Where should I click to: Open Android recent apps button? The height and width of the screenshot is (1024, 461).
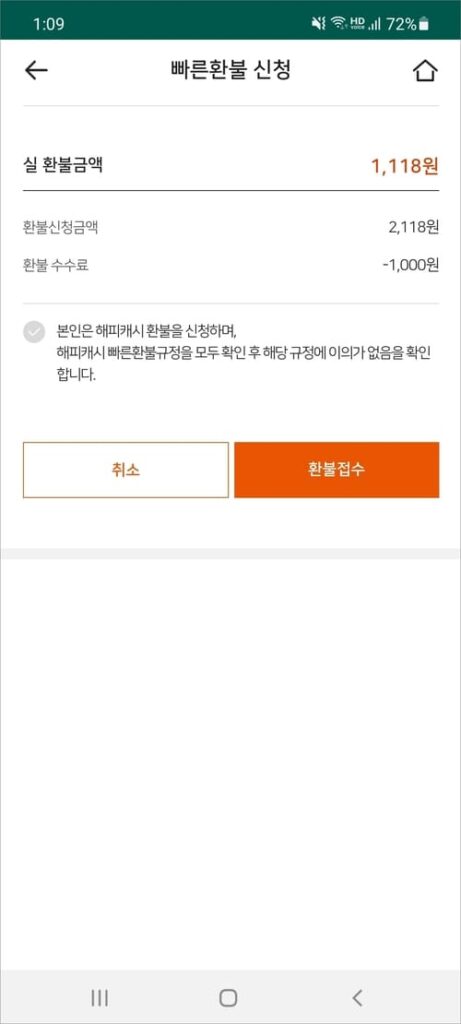pyautogui.click(x=99, y=997)
